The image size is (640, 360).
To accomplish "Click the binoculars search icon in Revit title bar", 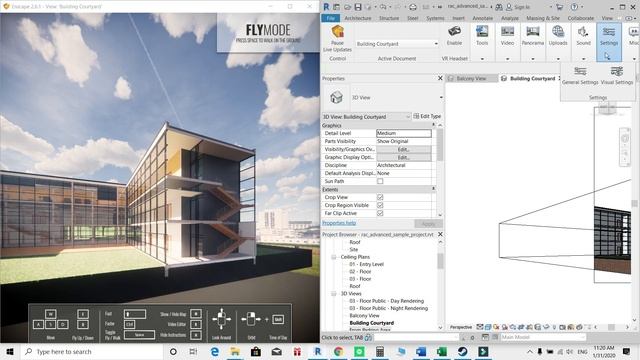I will 499,7.
